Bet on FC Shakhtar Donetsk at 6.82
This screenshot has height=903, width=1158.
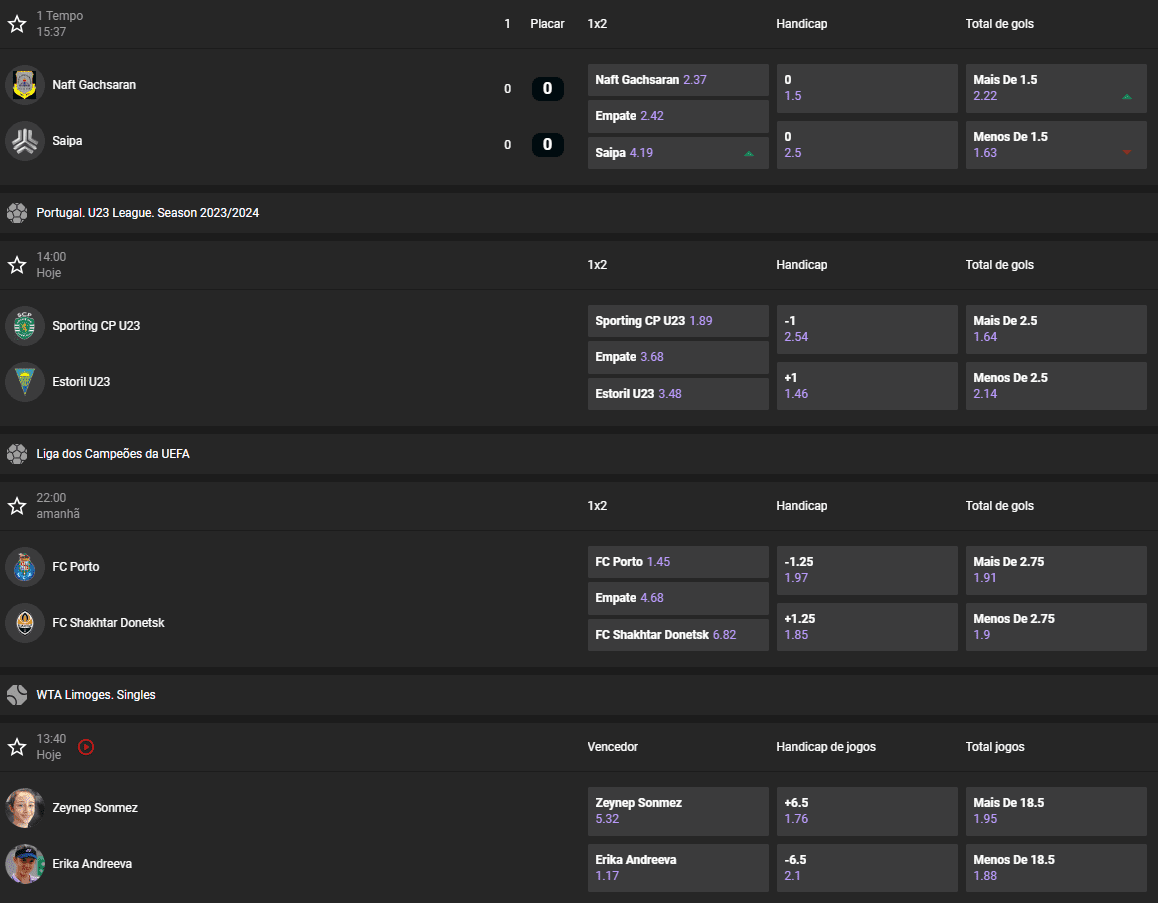coord(678,635)
